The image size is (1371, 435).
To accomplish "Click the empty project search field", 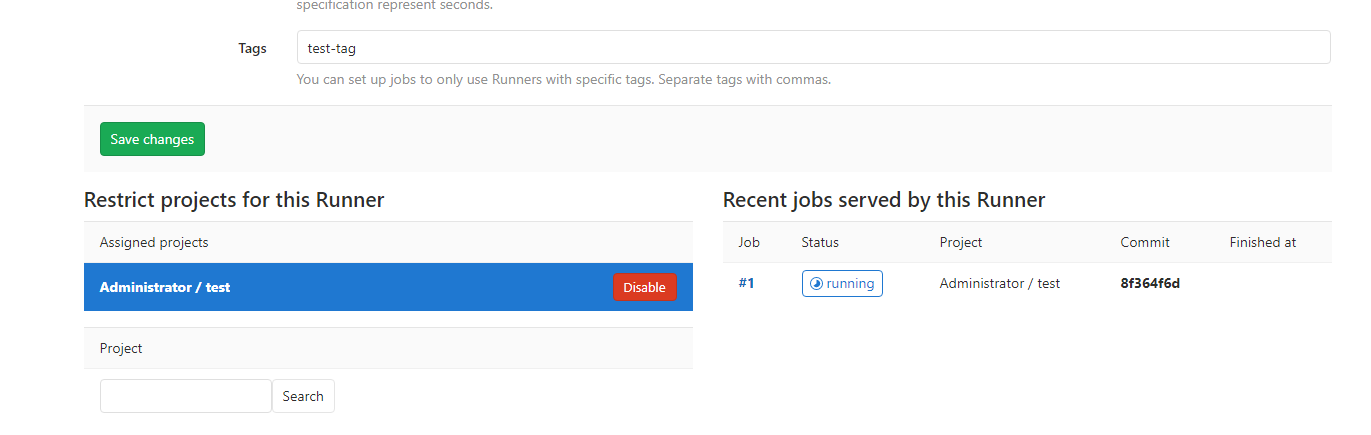I will pos(186,396).
